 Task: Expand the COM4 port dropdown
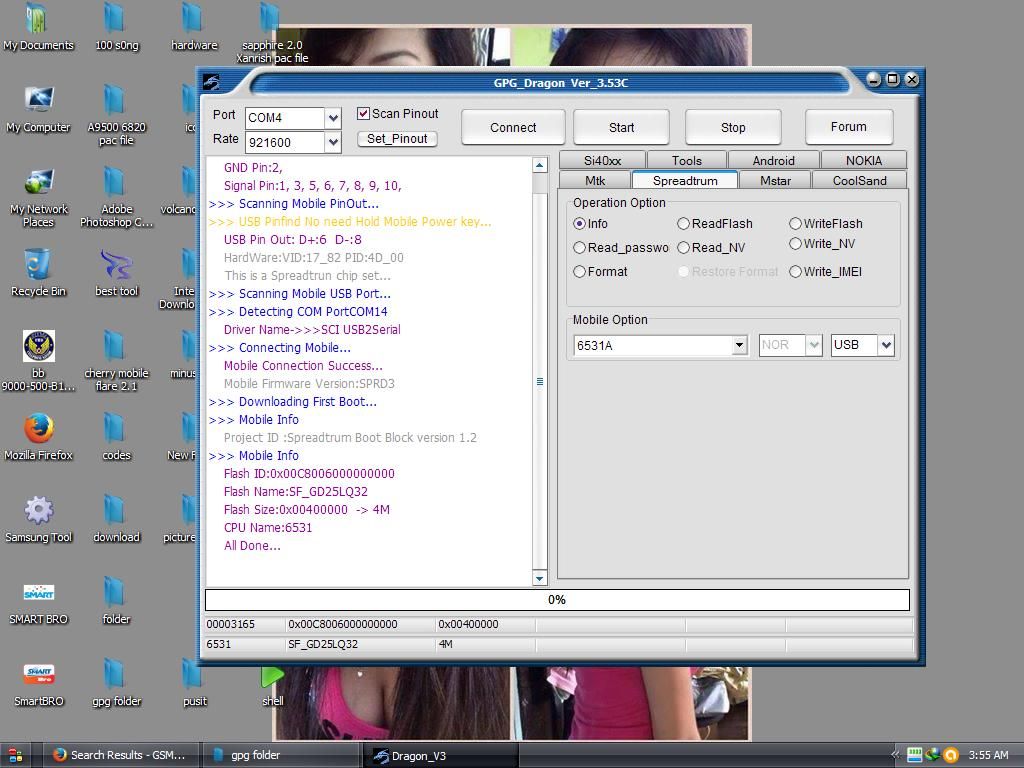coord(333,118)
